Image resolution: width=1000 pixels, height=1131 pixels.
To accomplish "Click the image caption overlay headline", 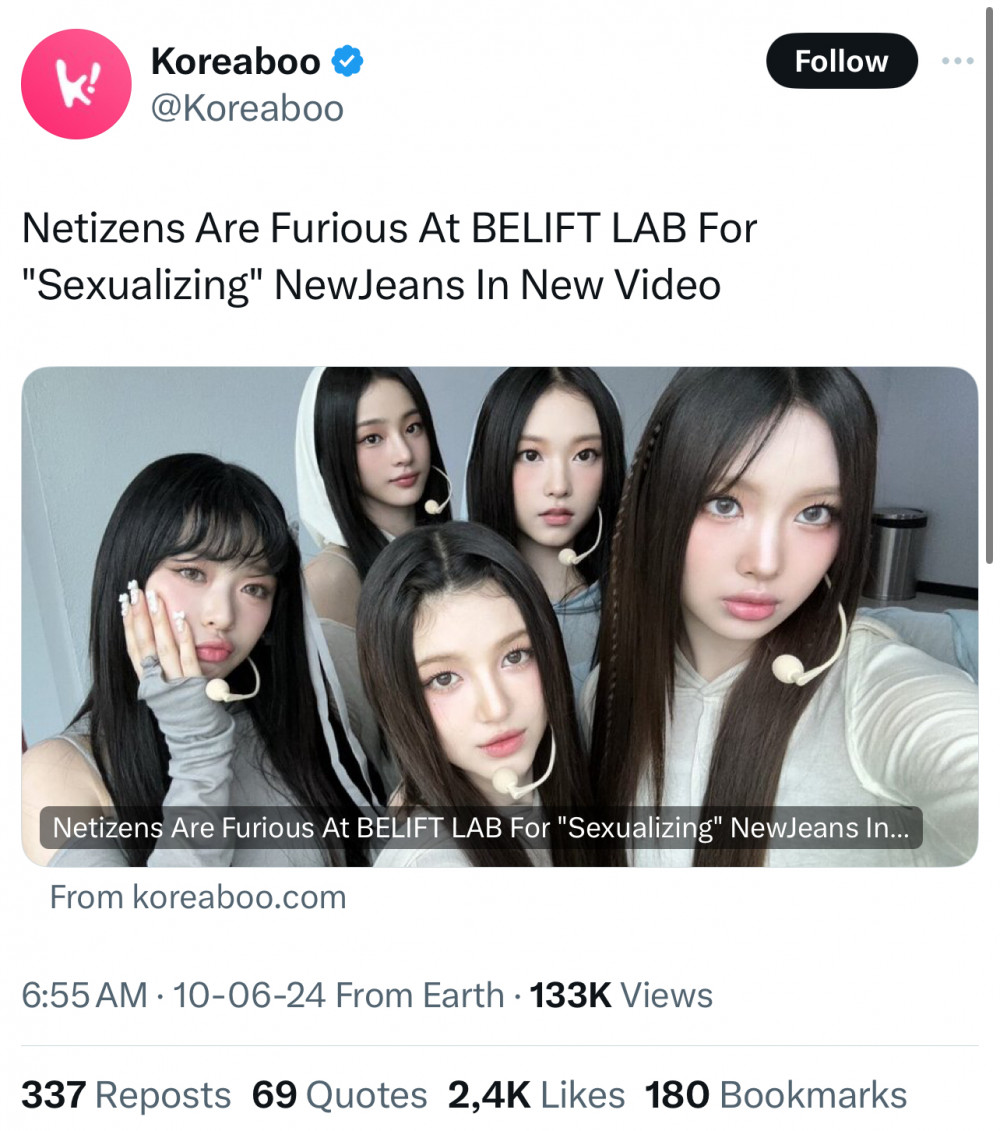I will [481, 827].
